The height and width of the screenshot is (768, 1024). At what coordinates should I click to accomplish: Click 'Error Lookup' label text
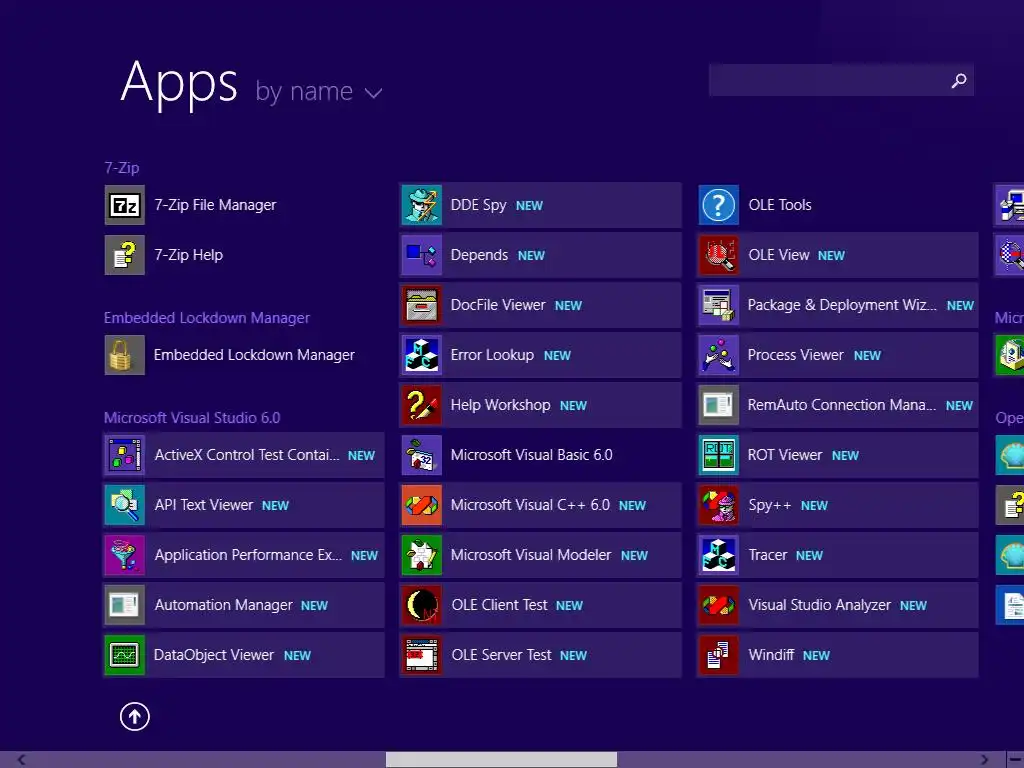pos(492,355)
